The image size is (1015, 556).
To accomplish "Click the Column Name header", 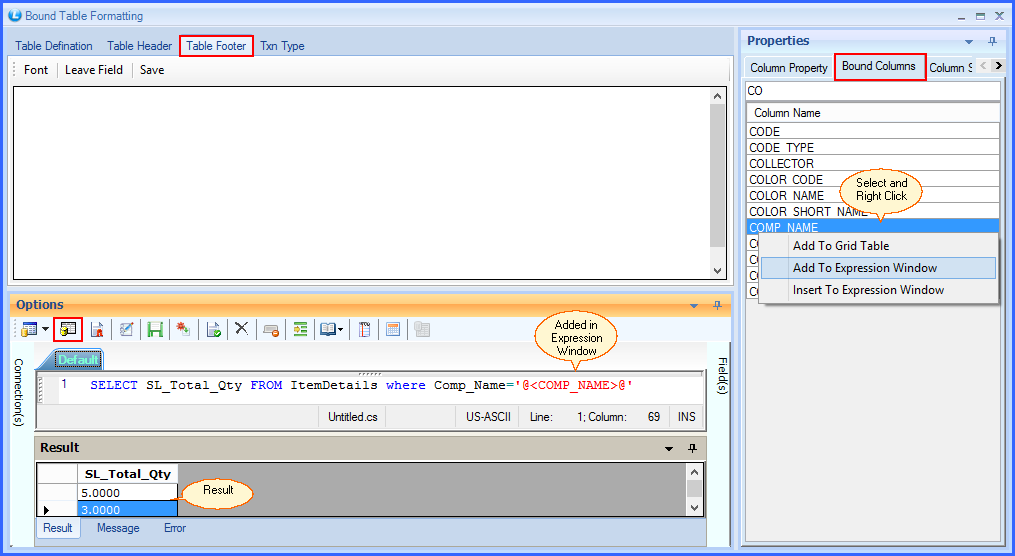I will 873,113.
